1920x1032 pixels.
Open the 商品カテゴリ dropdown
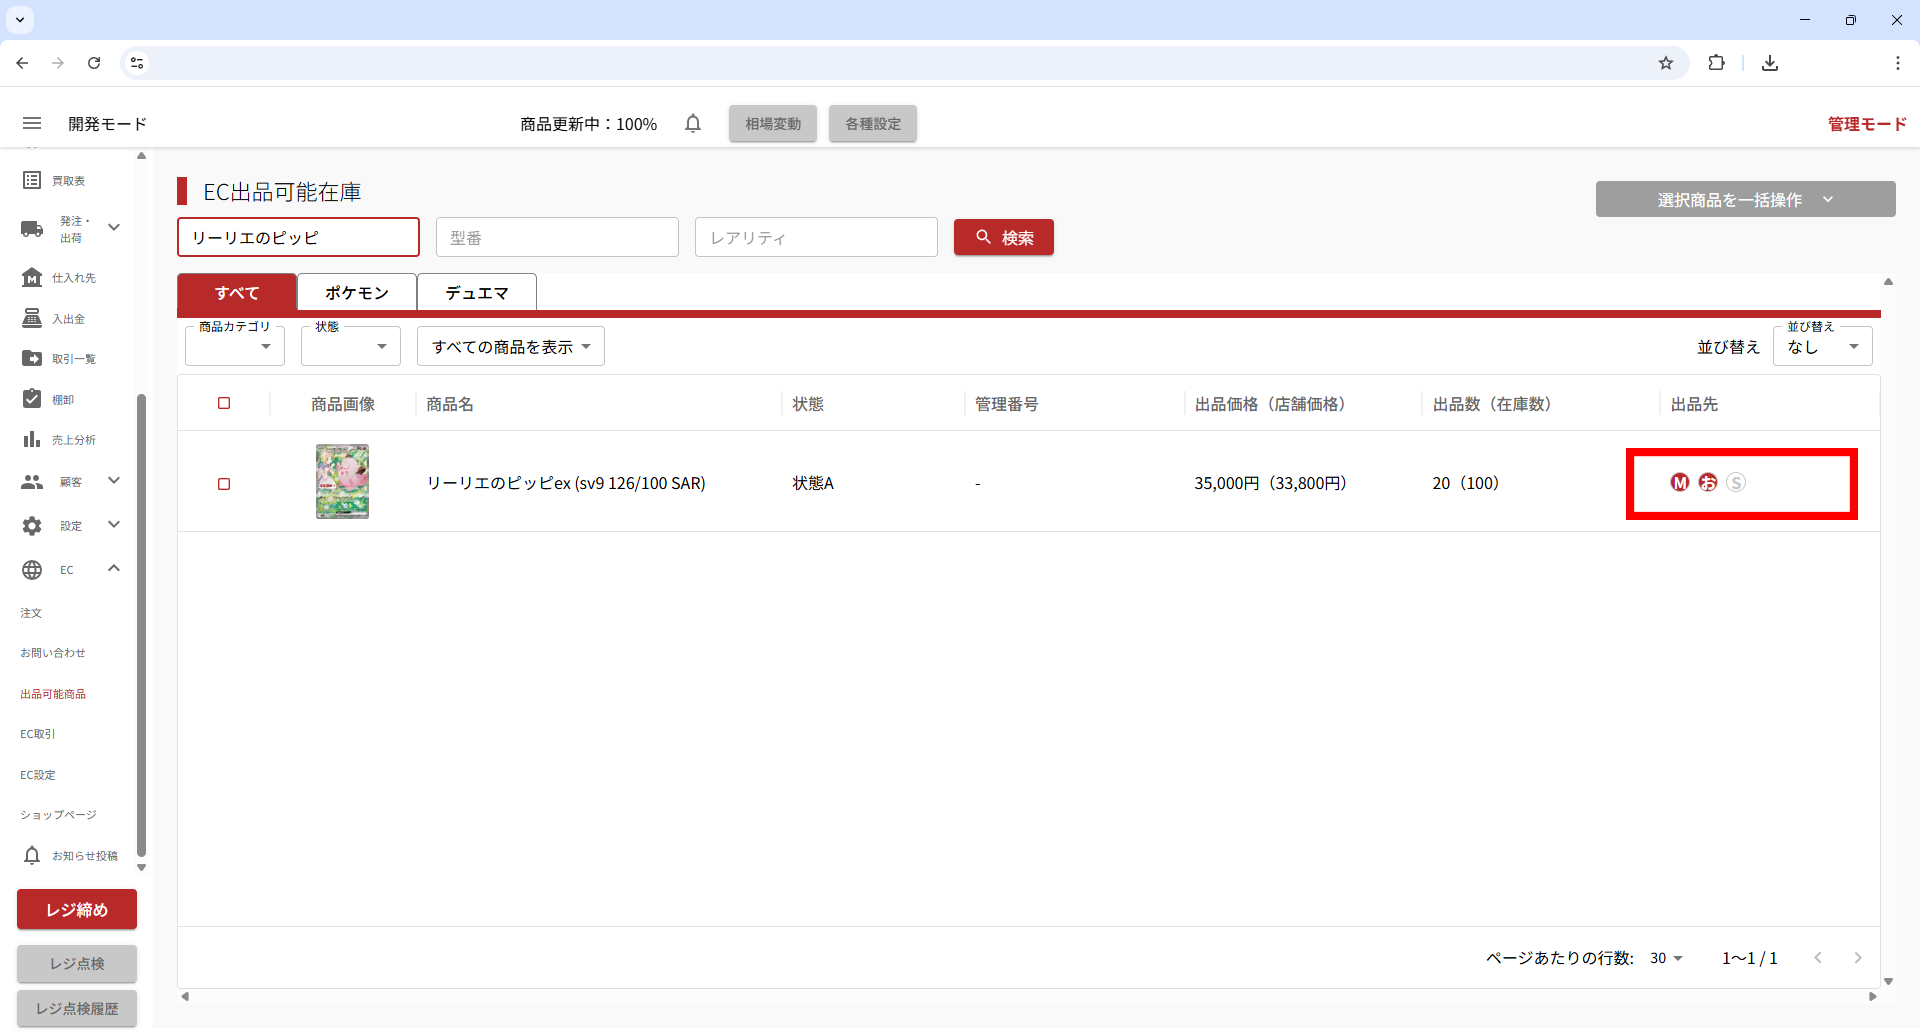coord(235,347)
